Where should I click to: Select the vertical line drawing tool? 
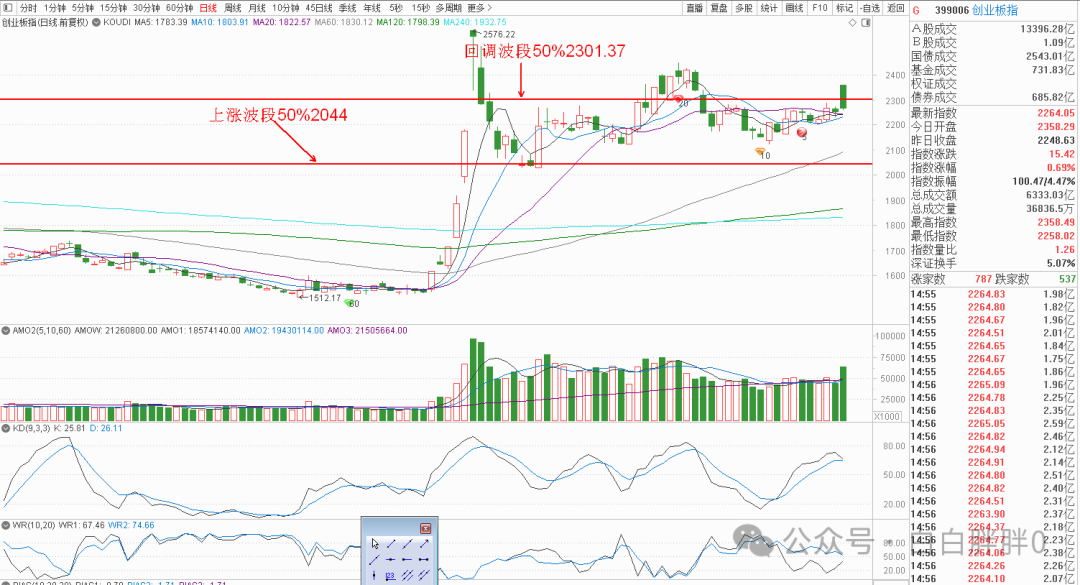click(x=374, y=575)
